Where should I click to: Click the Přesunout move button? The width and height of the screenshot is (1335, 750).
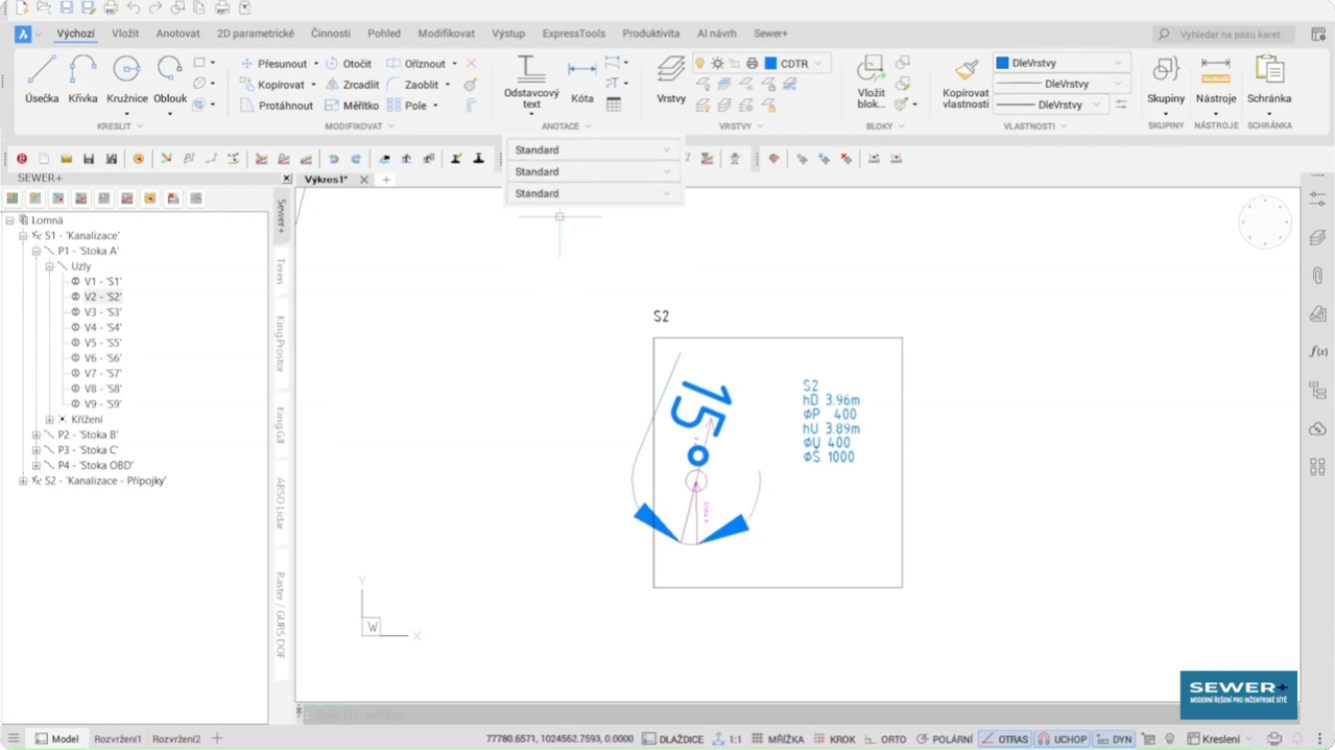[273, 63]
